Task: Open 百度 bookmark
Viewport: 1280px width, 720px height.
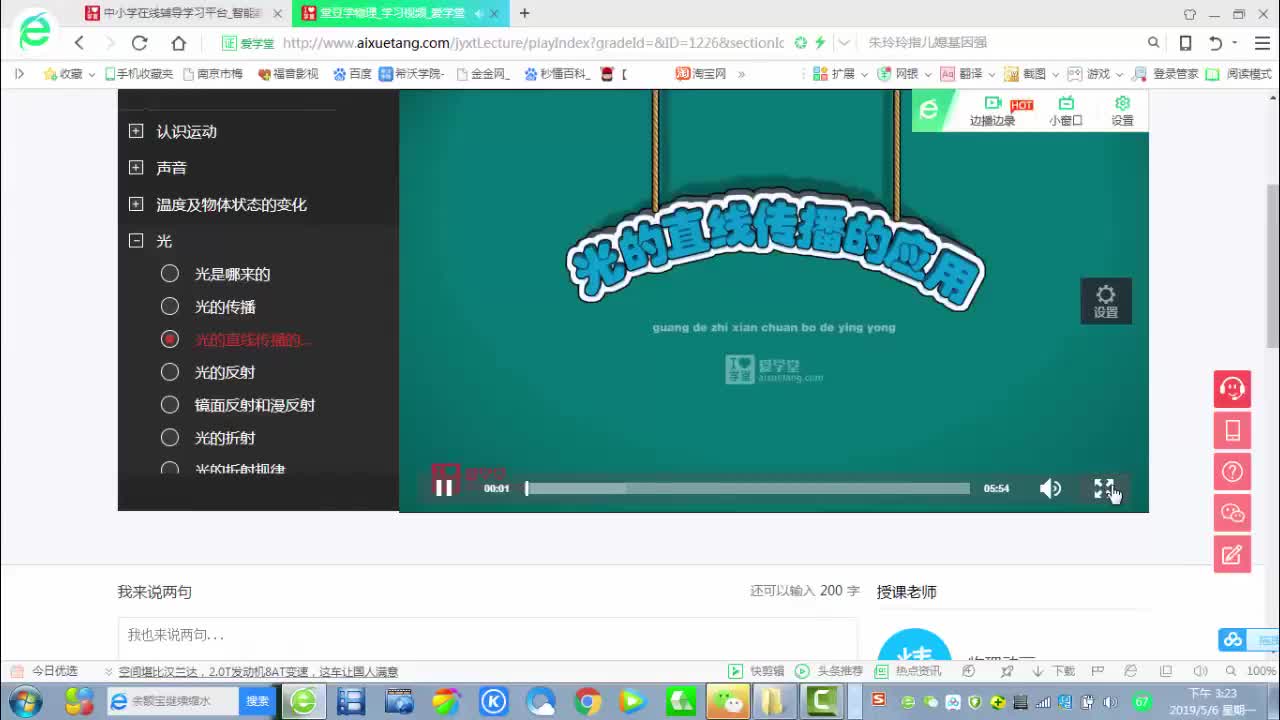Action: [x=352, y=74]
